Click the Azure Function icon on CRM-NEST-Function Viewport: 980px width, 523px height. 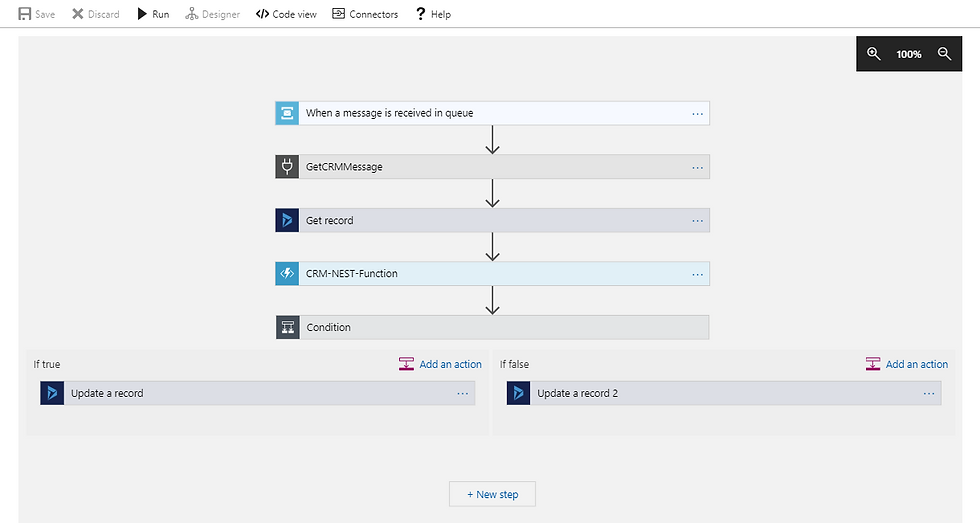[x=287, y=274]
